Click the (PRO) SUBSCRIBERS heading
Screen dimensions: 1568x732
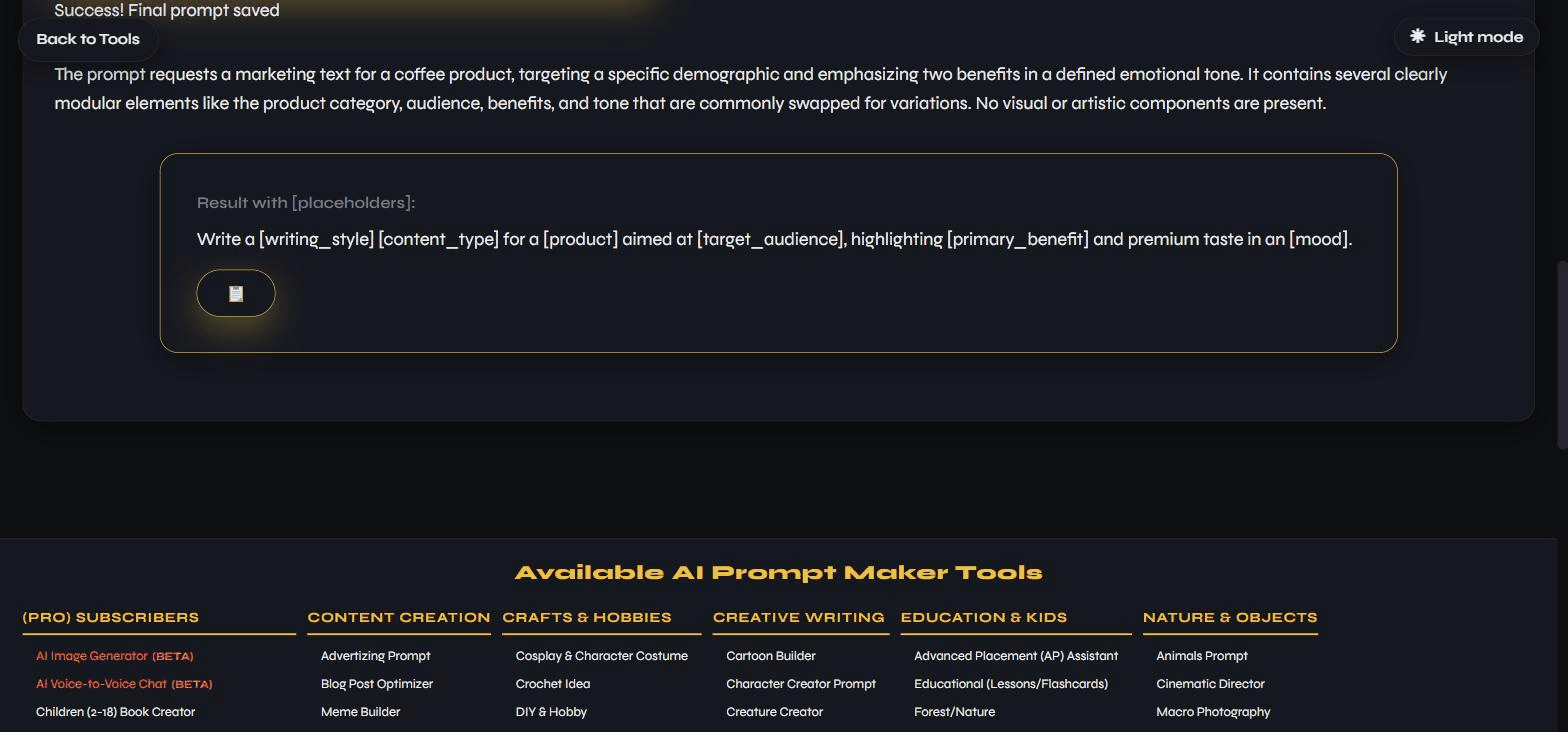coord(110,617)
